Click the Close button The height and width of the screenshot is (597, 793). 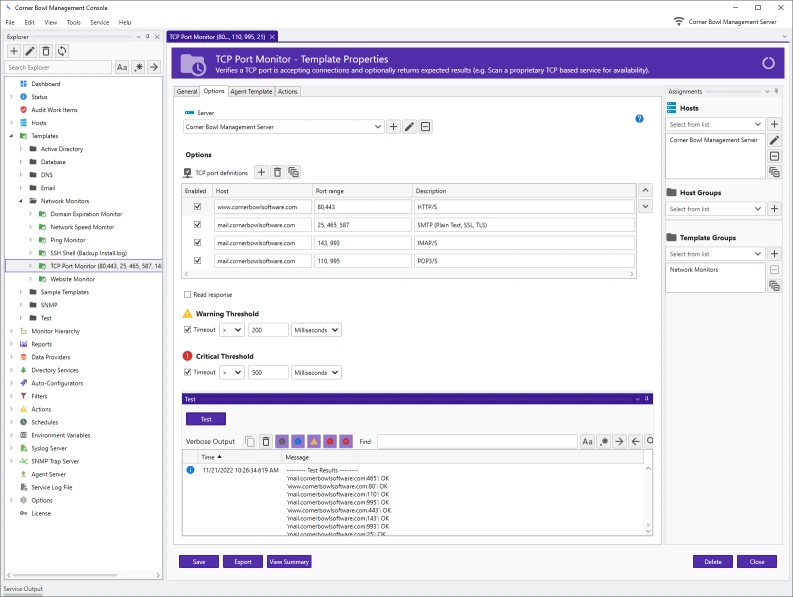pyautogui.click(x=757, y=562)
